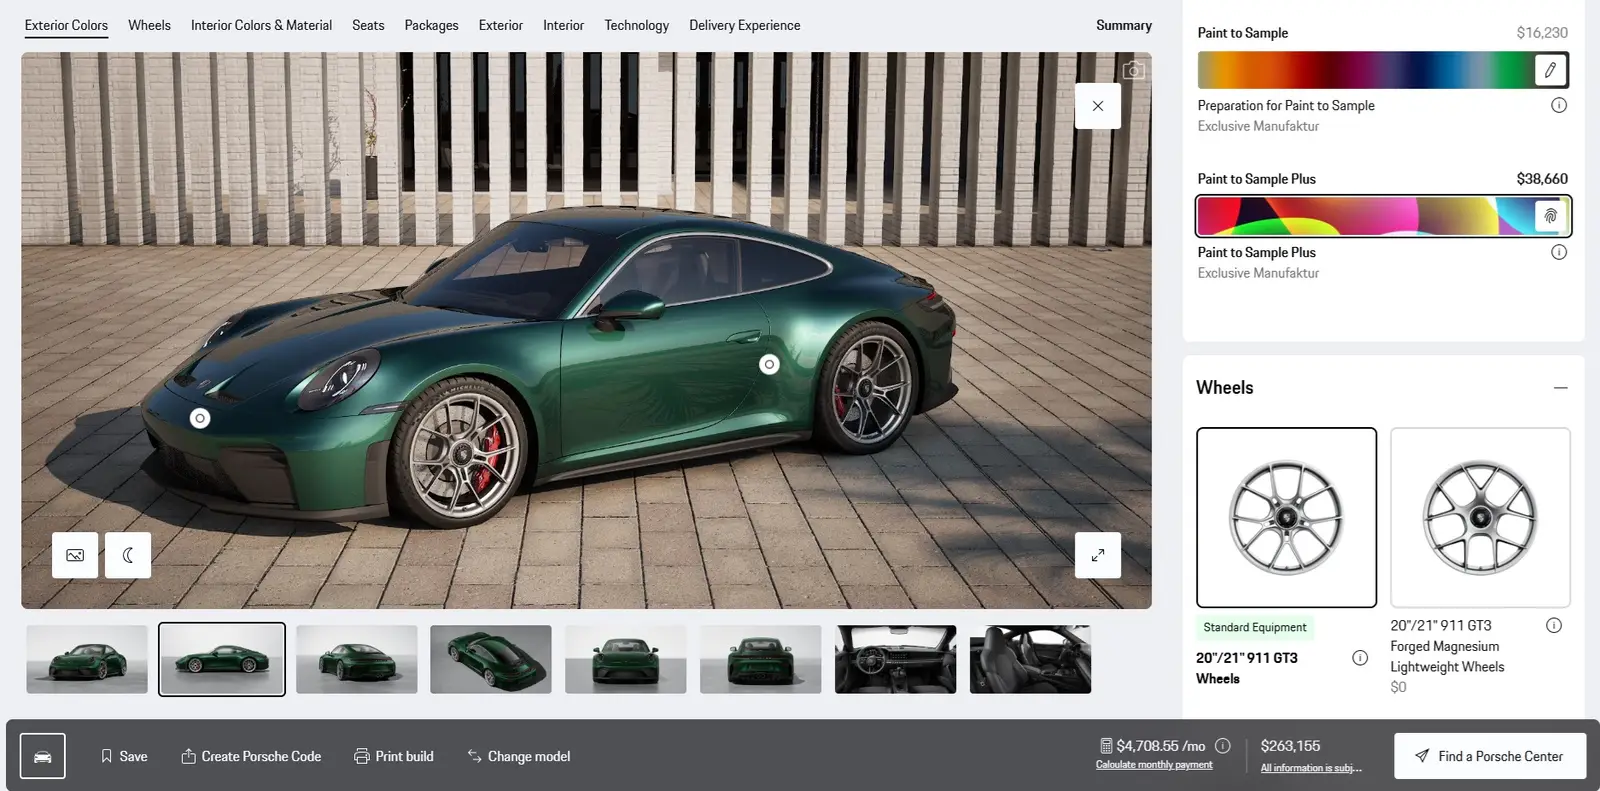Click the camera screenshot icon above the car image

pos(1133,71)
